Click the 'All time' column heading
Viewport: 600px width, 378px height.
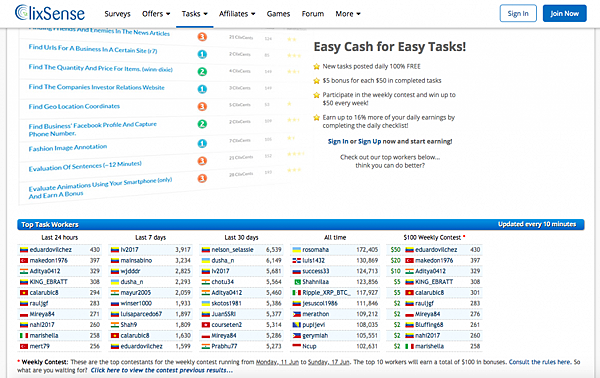coord(335,237)
